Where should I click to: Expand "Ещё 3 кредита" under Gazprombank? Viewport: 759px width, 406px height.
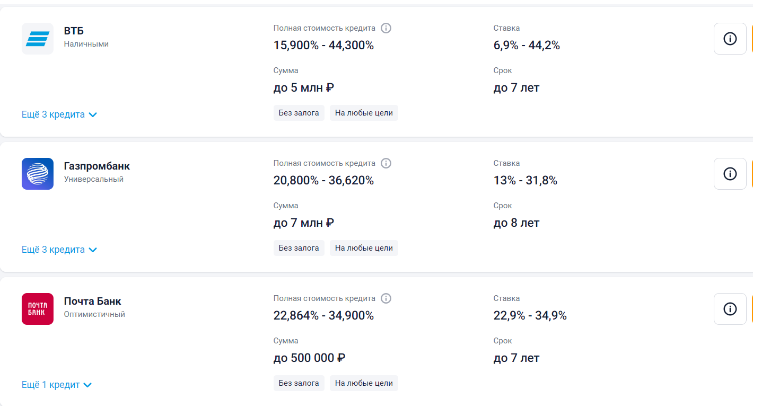point(59,249)
